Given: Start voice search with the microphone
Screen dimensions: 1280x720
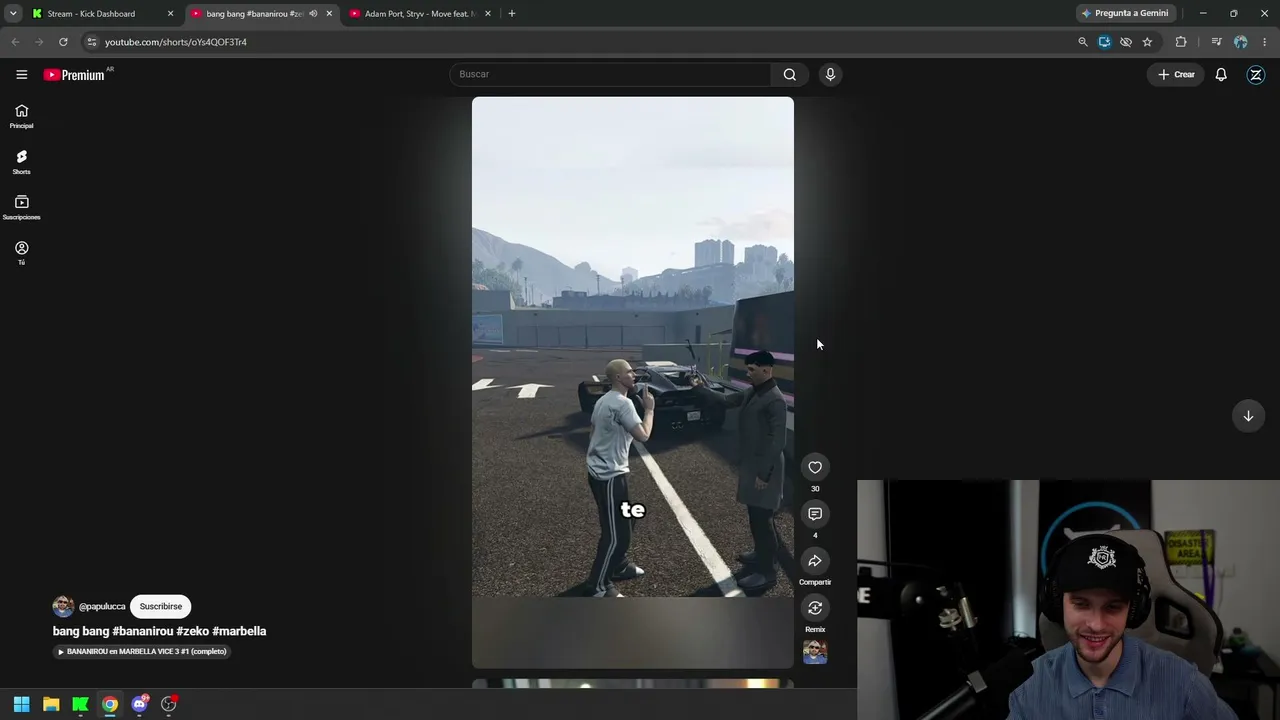Looking at the screenshot, I should [830, 74].
